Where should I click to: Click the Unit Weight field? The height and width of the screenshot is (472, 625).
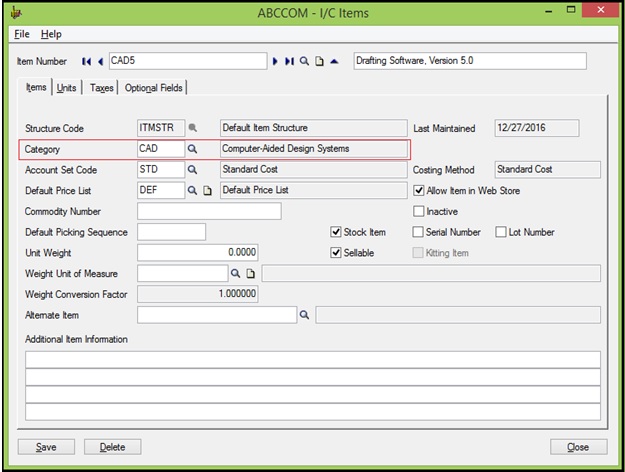click(x=198, y=252)
